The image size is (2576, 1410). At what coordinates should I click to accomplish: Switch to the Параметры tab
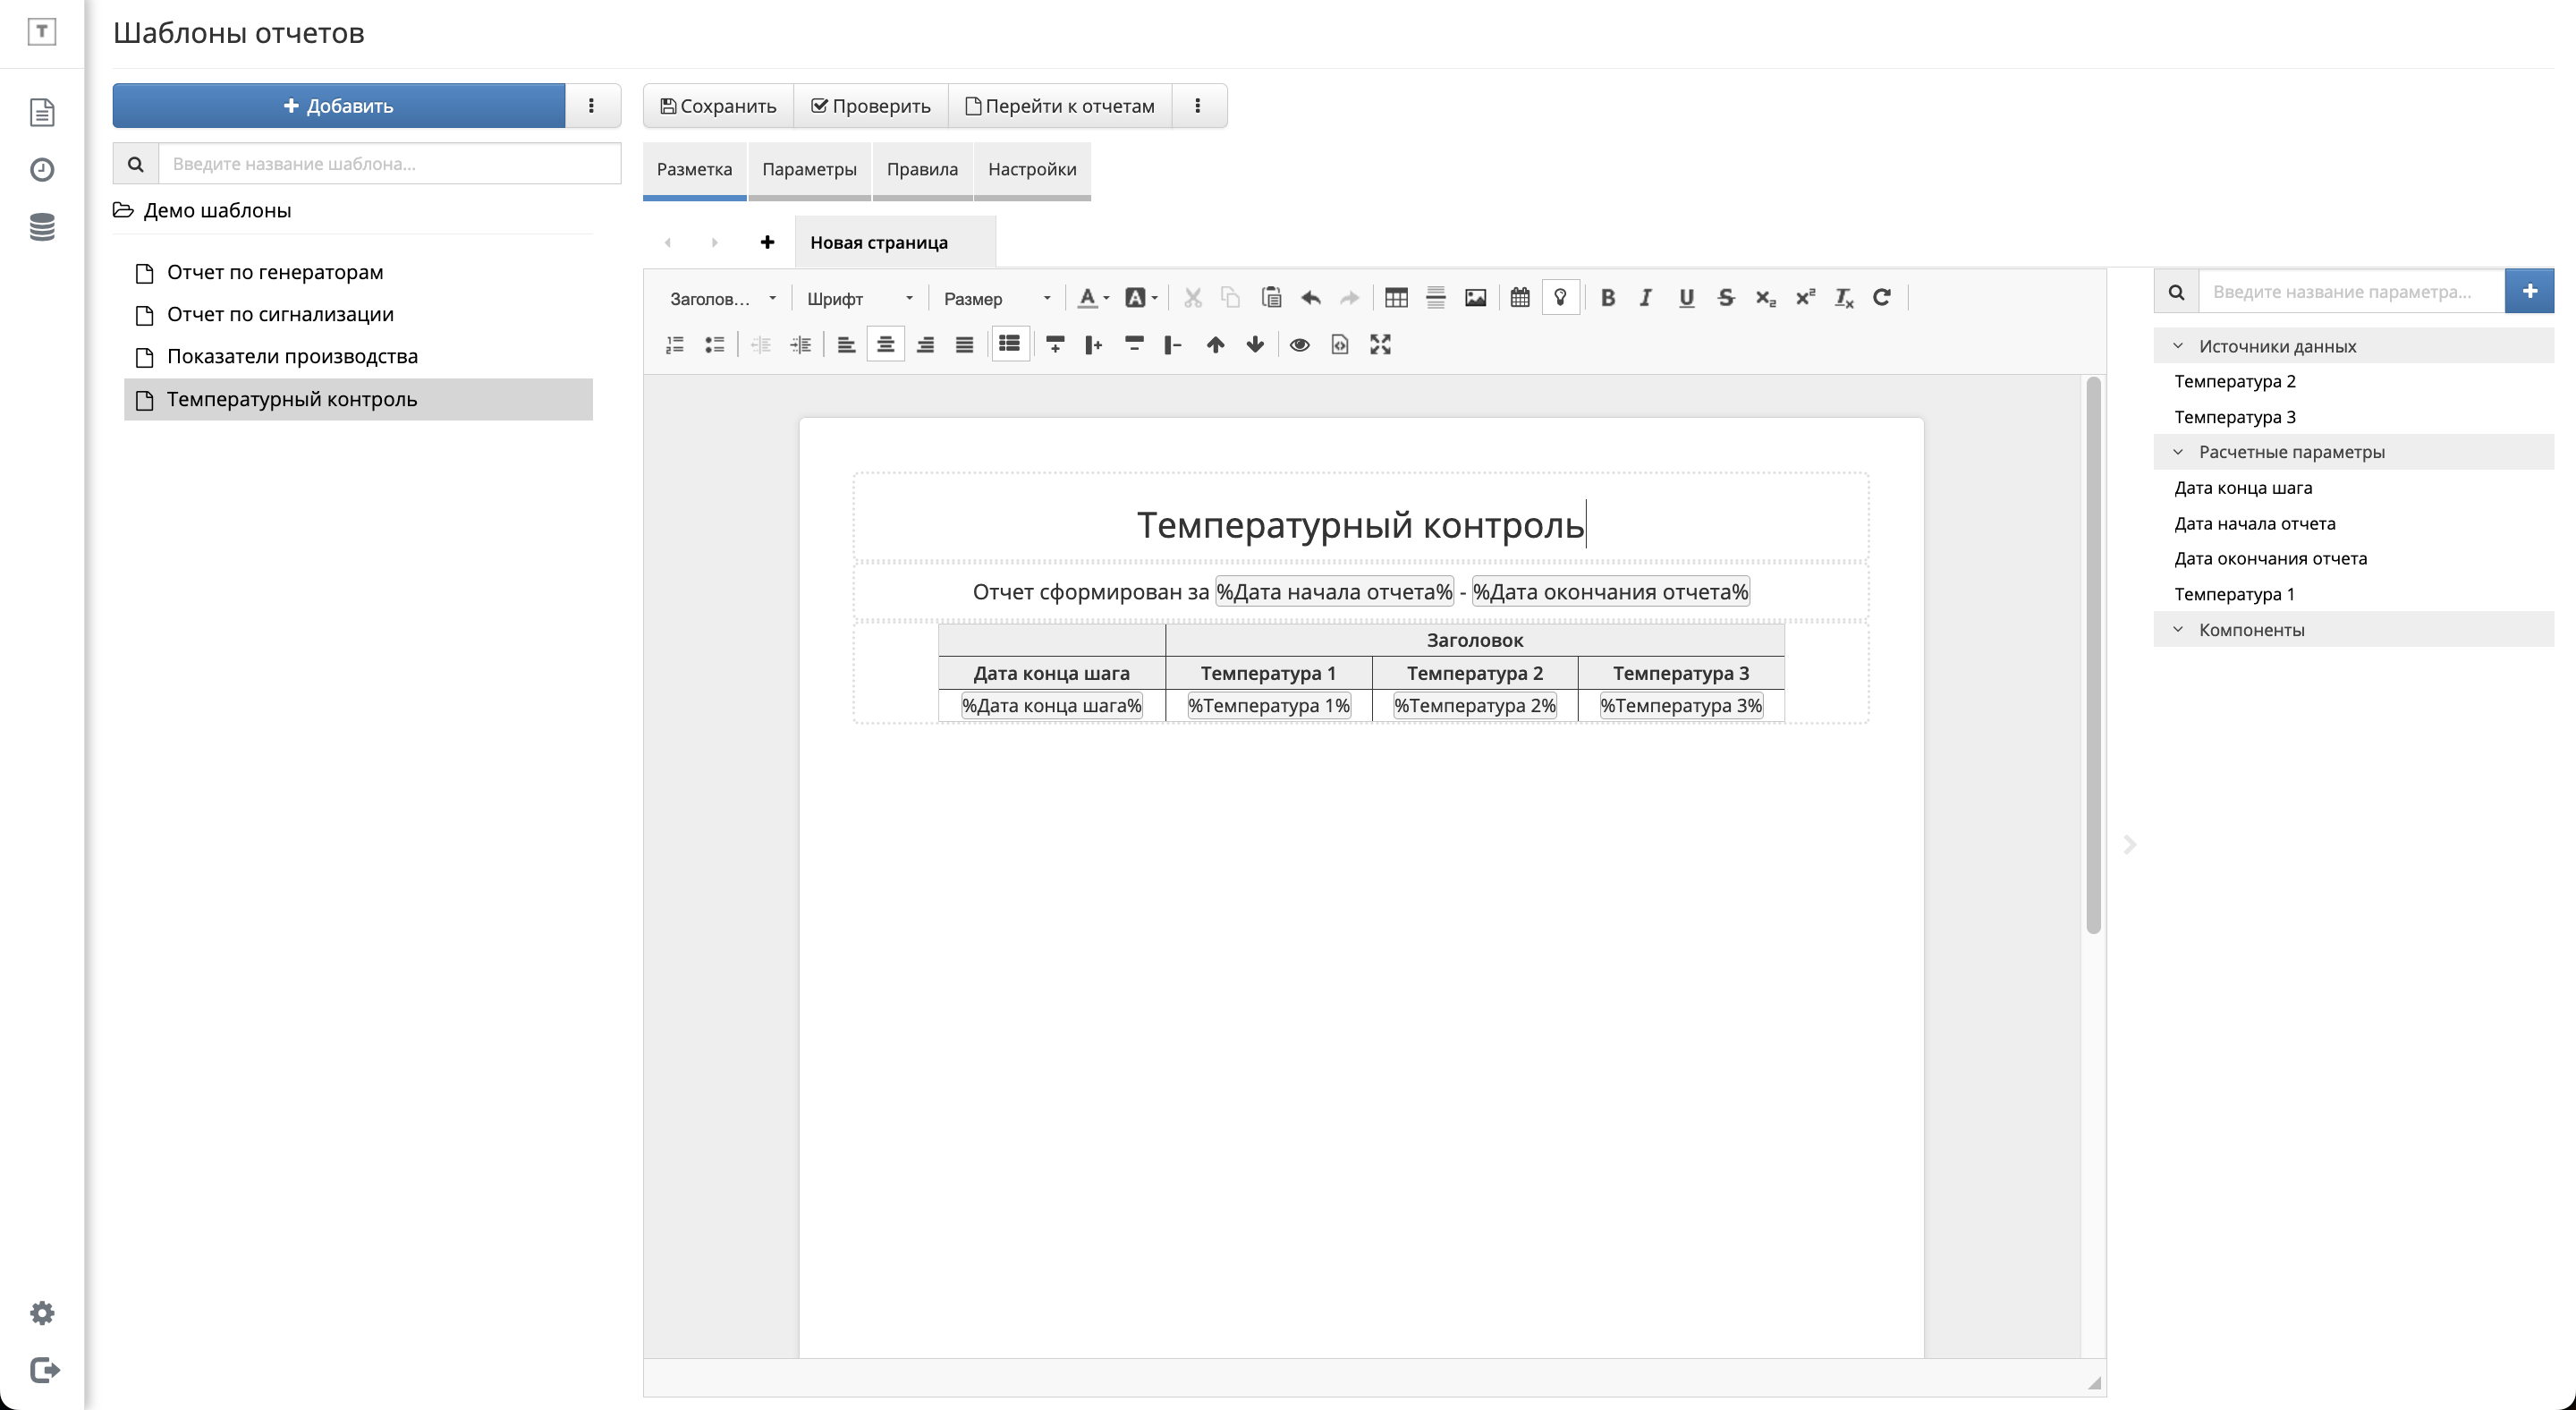810,168
